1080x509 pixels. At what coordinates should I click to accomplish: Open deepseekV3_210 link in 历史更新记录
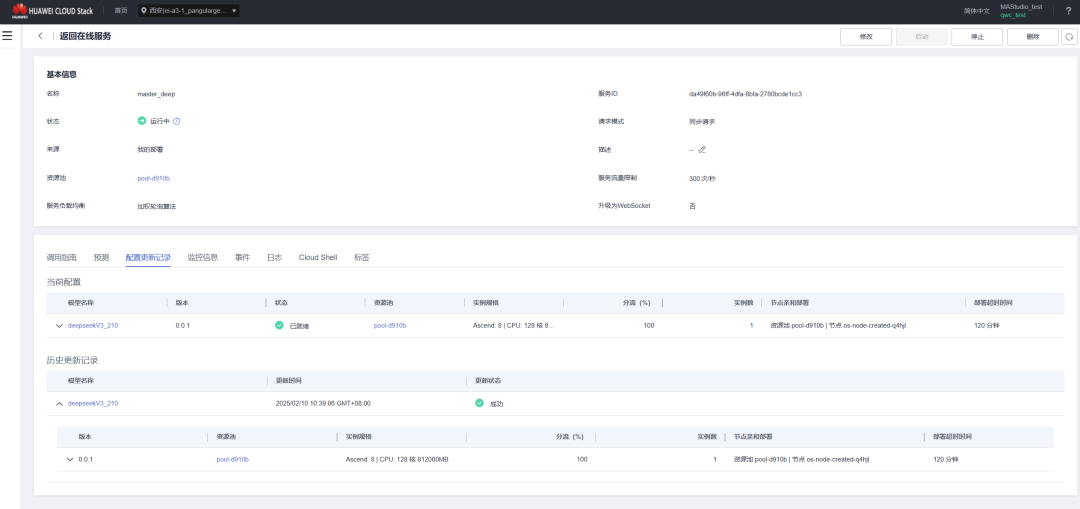(93, 404)
